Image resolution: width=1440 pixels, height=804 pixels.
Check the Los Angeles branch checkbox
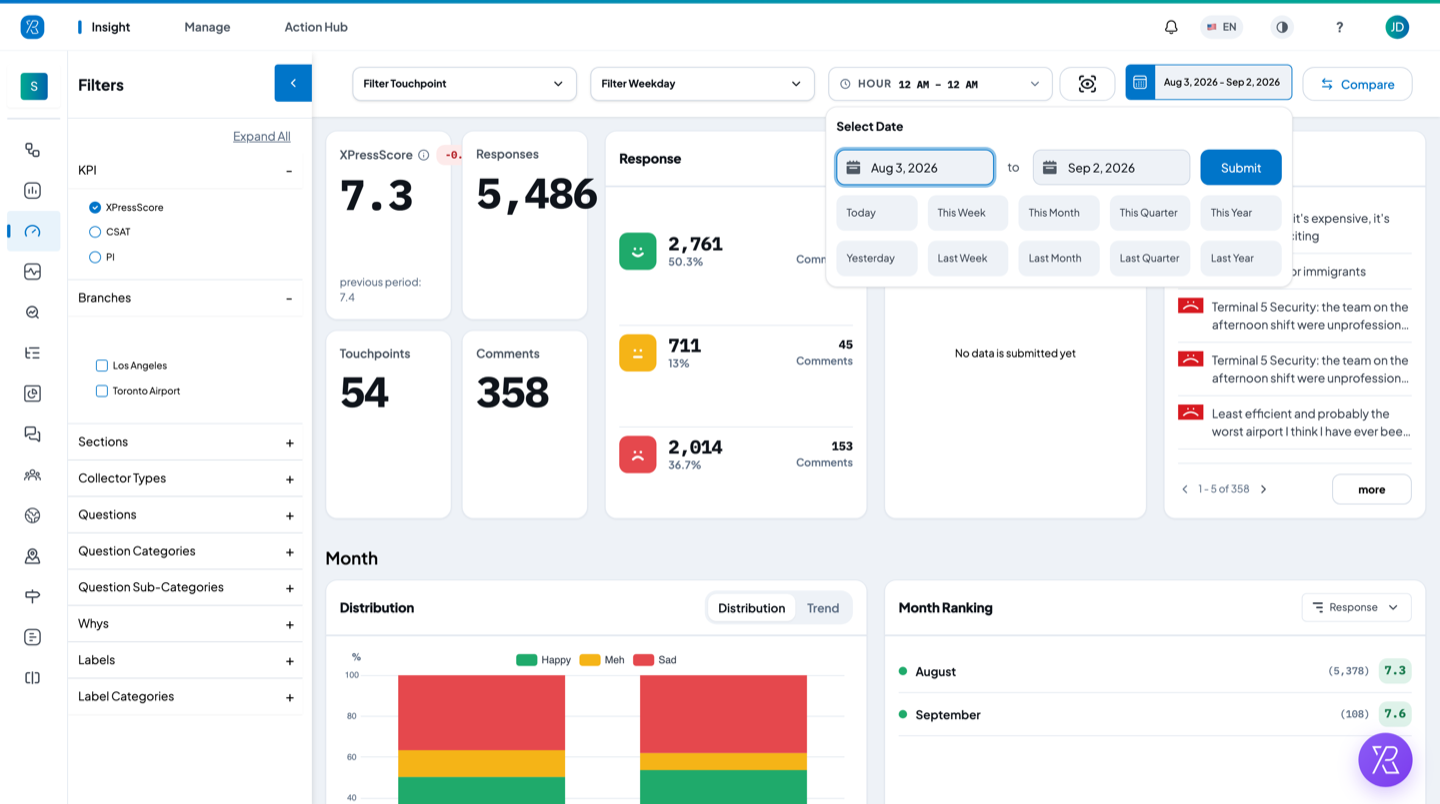click(101, 366)
